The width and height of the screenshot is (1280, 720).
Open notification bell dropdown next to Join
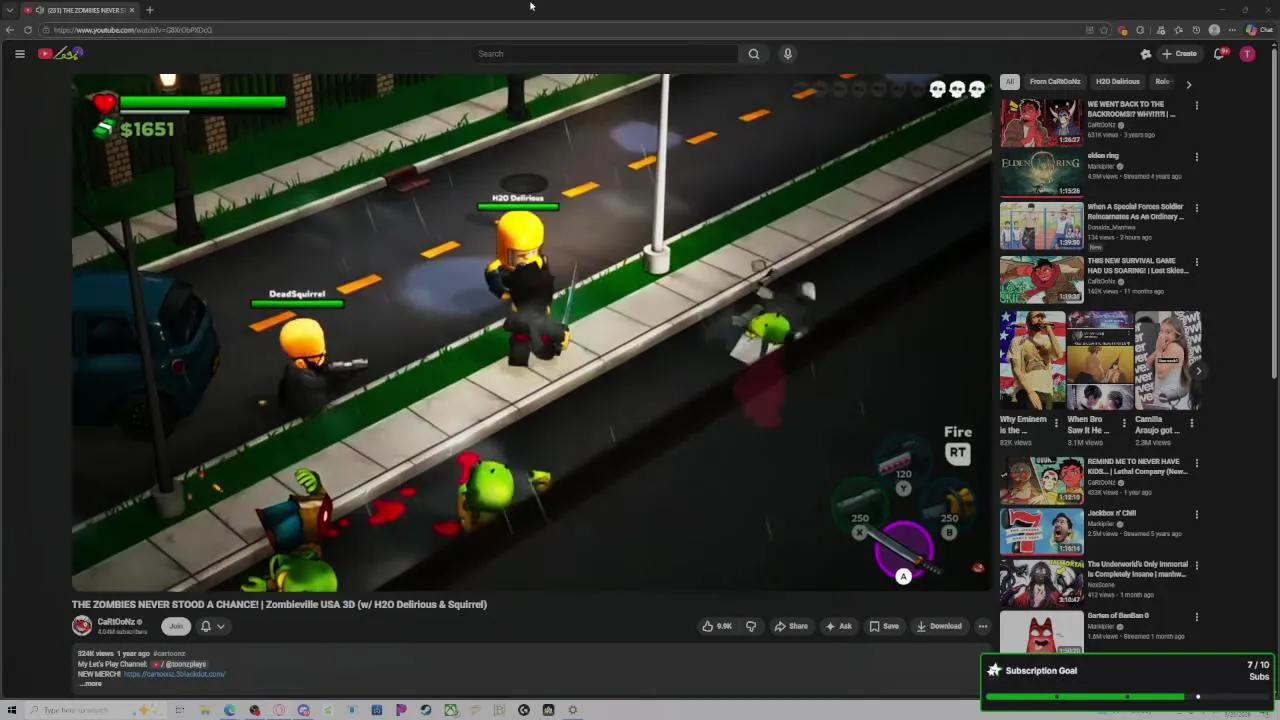click(x=212, y=626)
